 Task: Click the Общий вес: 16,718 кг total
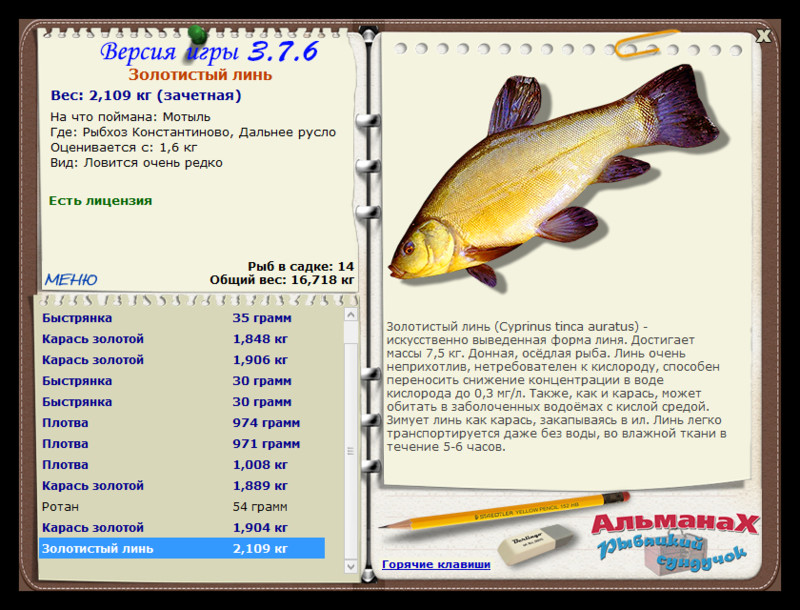[282, 279]
